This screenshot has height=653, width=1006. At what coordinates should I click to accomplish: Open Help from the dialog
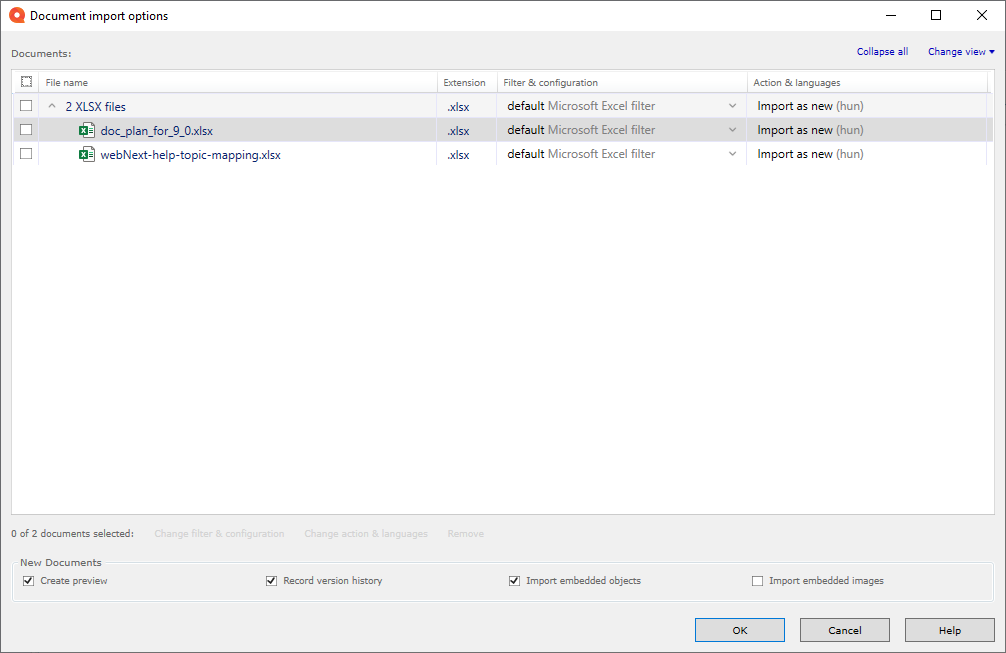coord(949,630)
